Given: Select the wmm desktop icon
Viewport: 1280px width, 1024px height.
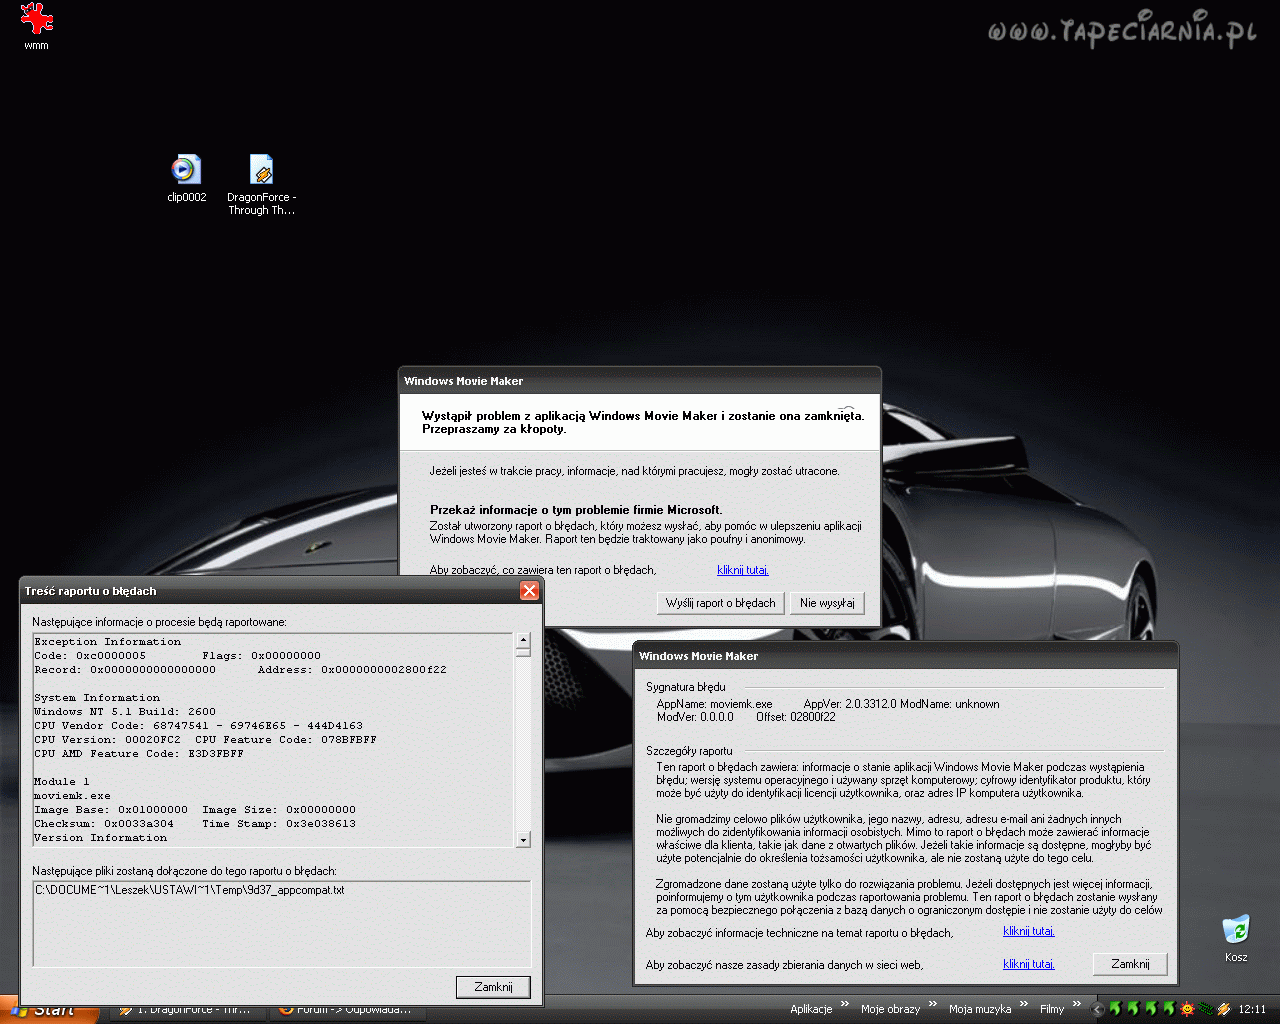Looking at the screenshot, I should tap(37, 26).
